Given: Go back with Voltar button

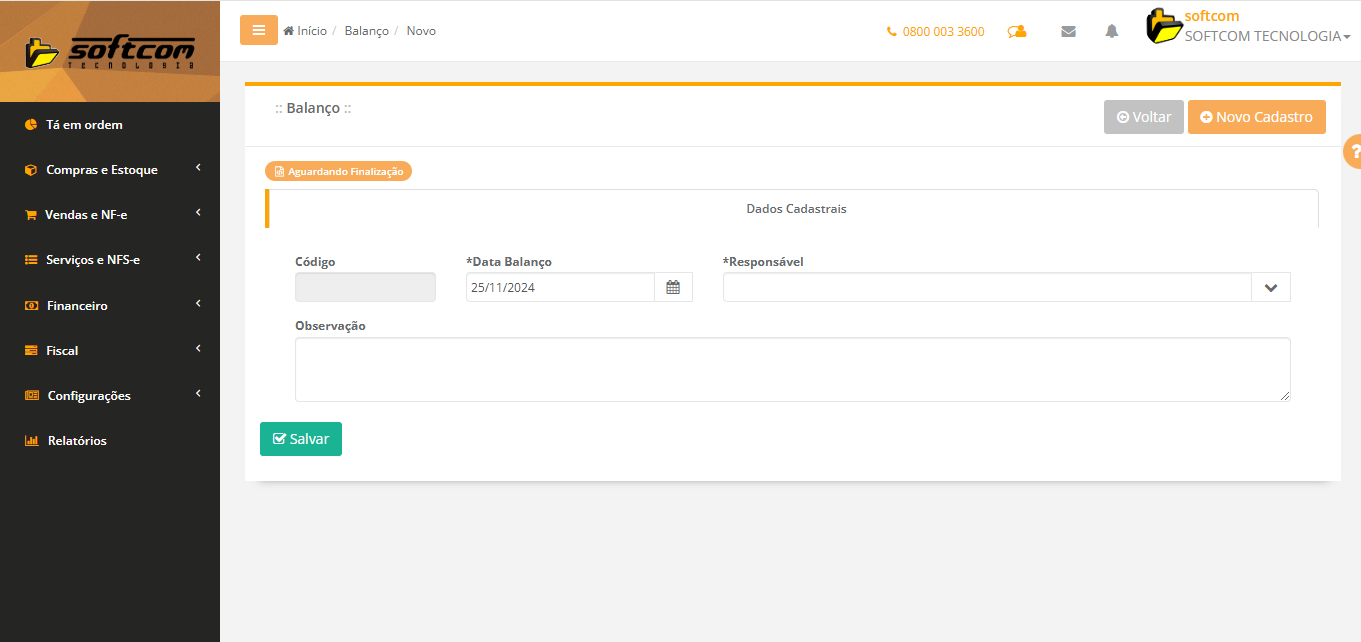Looking at the screenshot, I should (x=1143, y=117).
